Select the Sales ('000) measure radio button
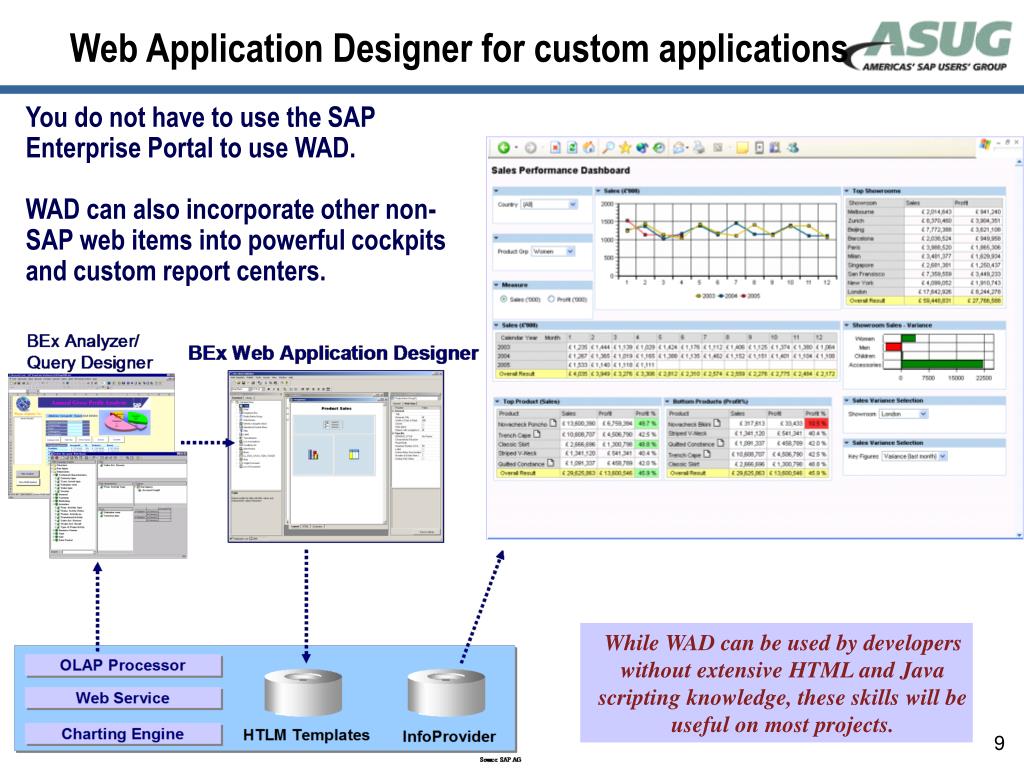 [x=504, y=299]
